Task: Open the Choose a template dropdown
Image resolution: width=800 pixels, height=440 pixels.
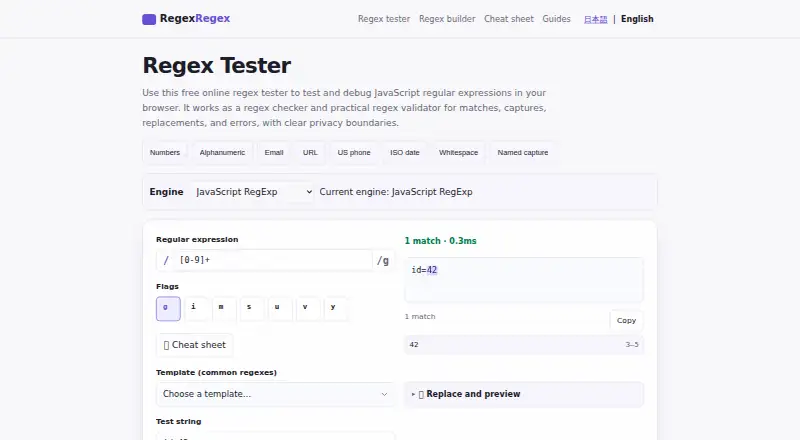Action: coord(275,394)
